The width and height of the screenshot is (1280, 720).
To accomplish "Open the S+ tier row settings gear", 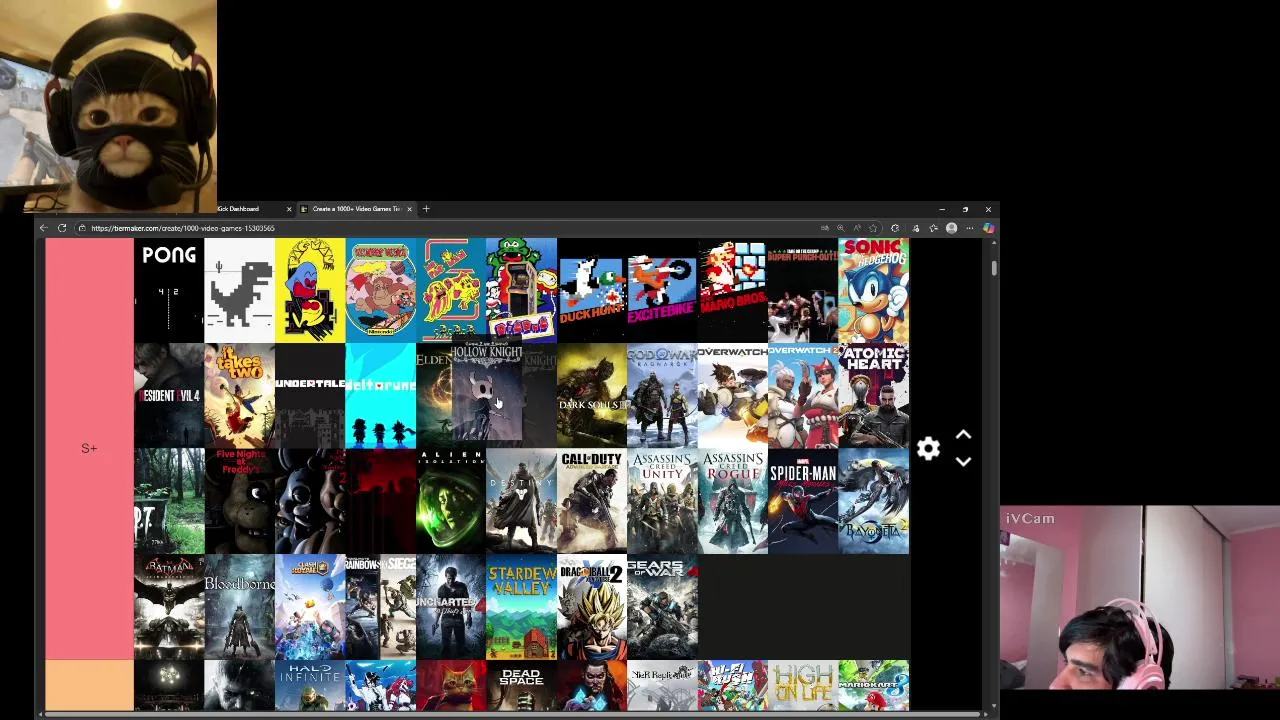I will [928, 448].
